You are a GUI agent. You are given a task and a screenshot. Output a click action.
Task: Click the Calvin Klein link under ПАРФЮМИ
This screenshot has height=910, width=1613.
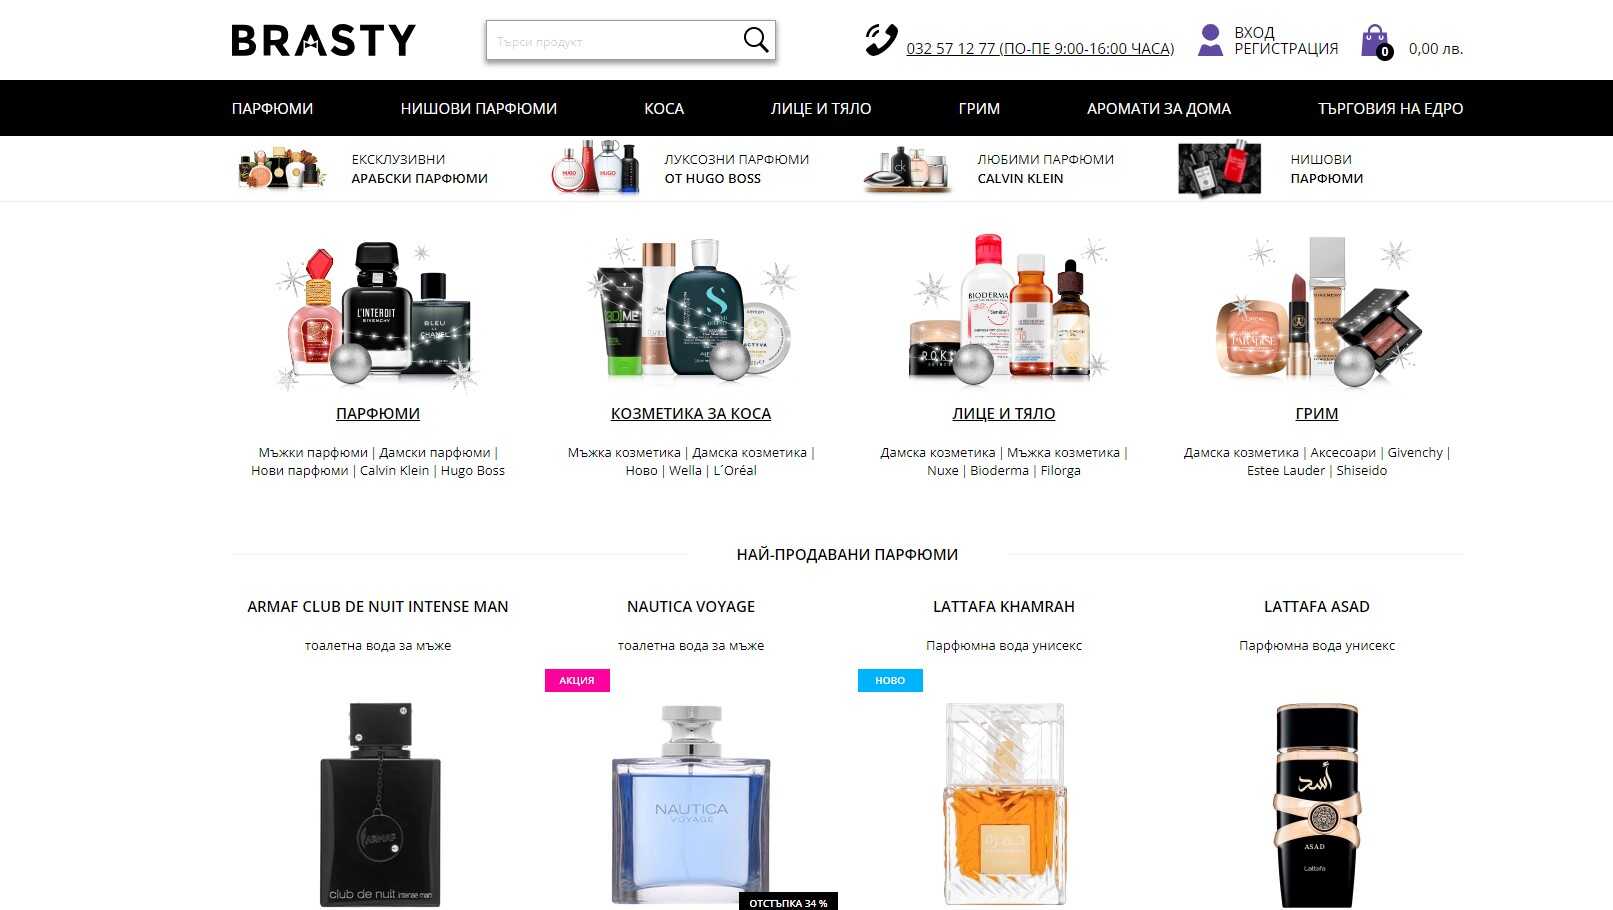pos(394,471)
